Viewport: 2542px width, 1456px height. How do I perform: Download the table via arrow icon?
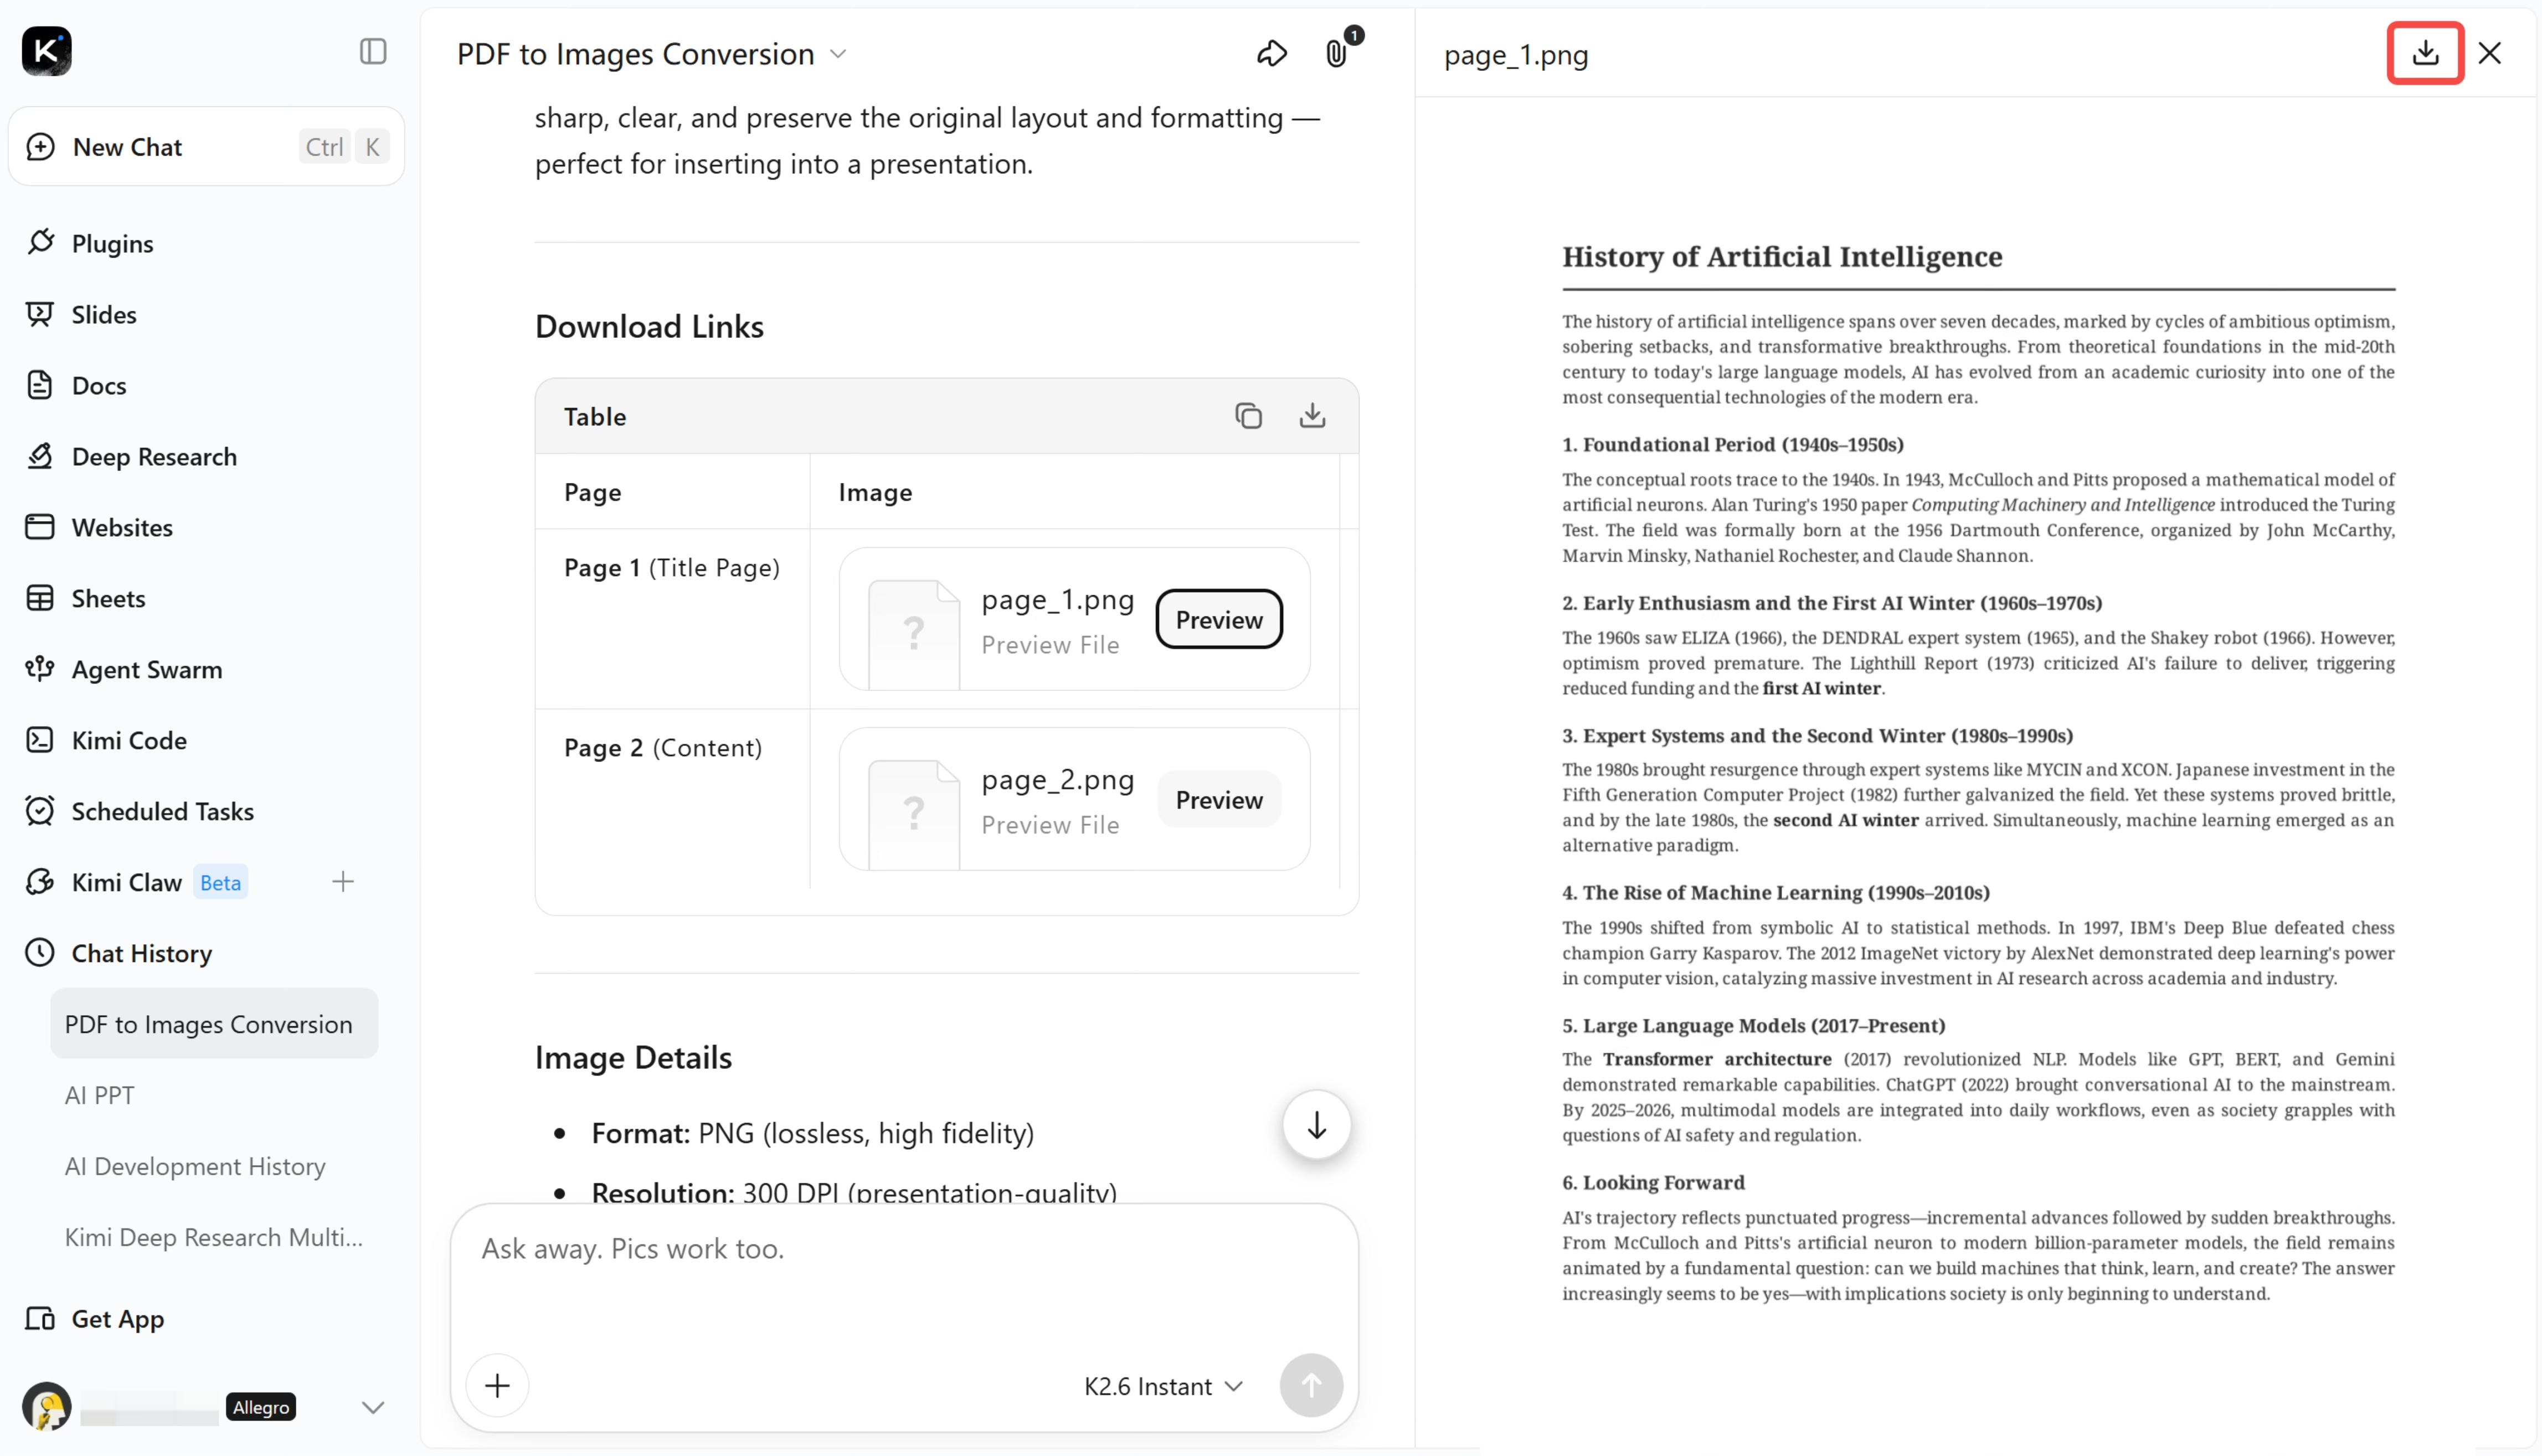(1312, 415)
